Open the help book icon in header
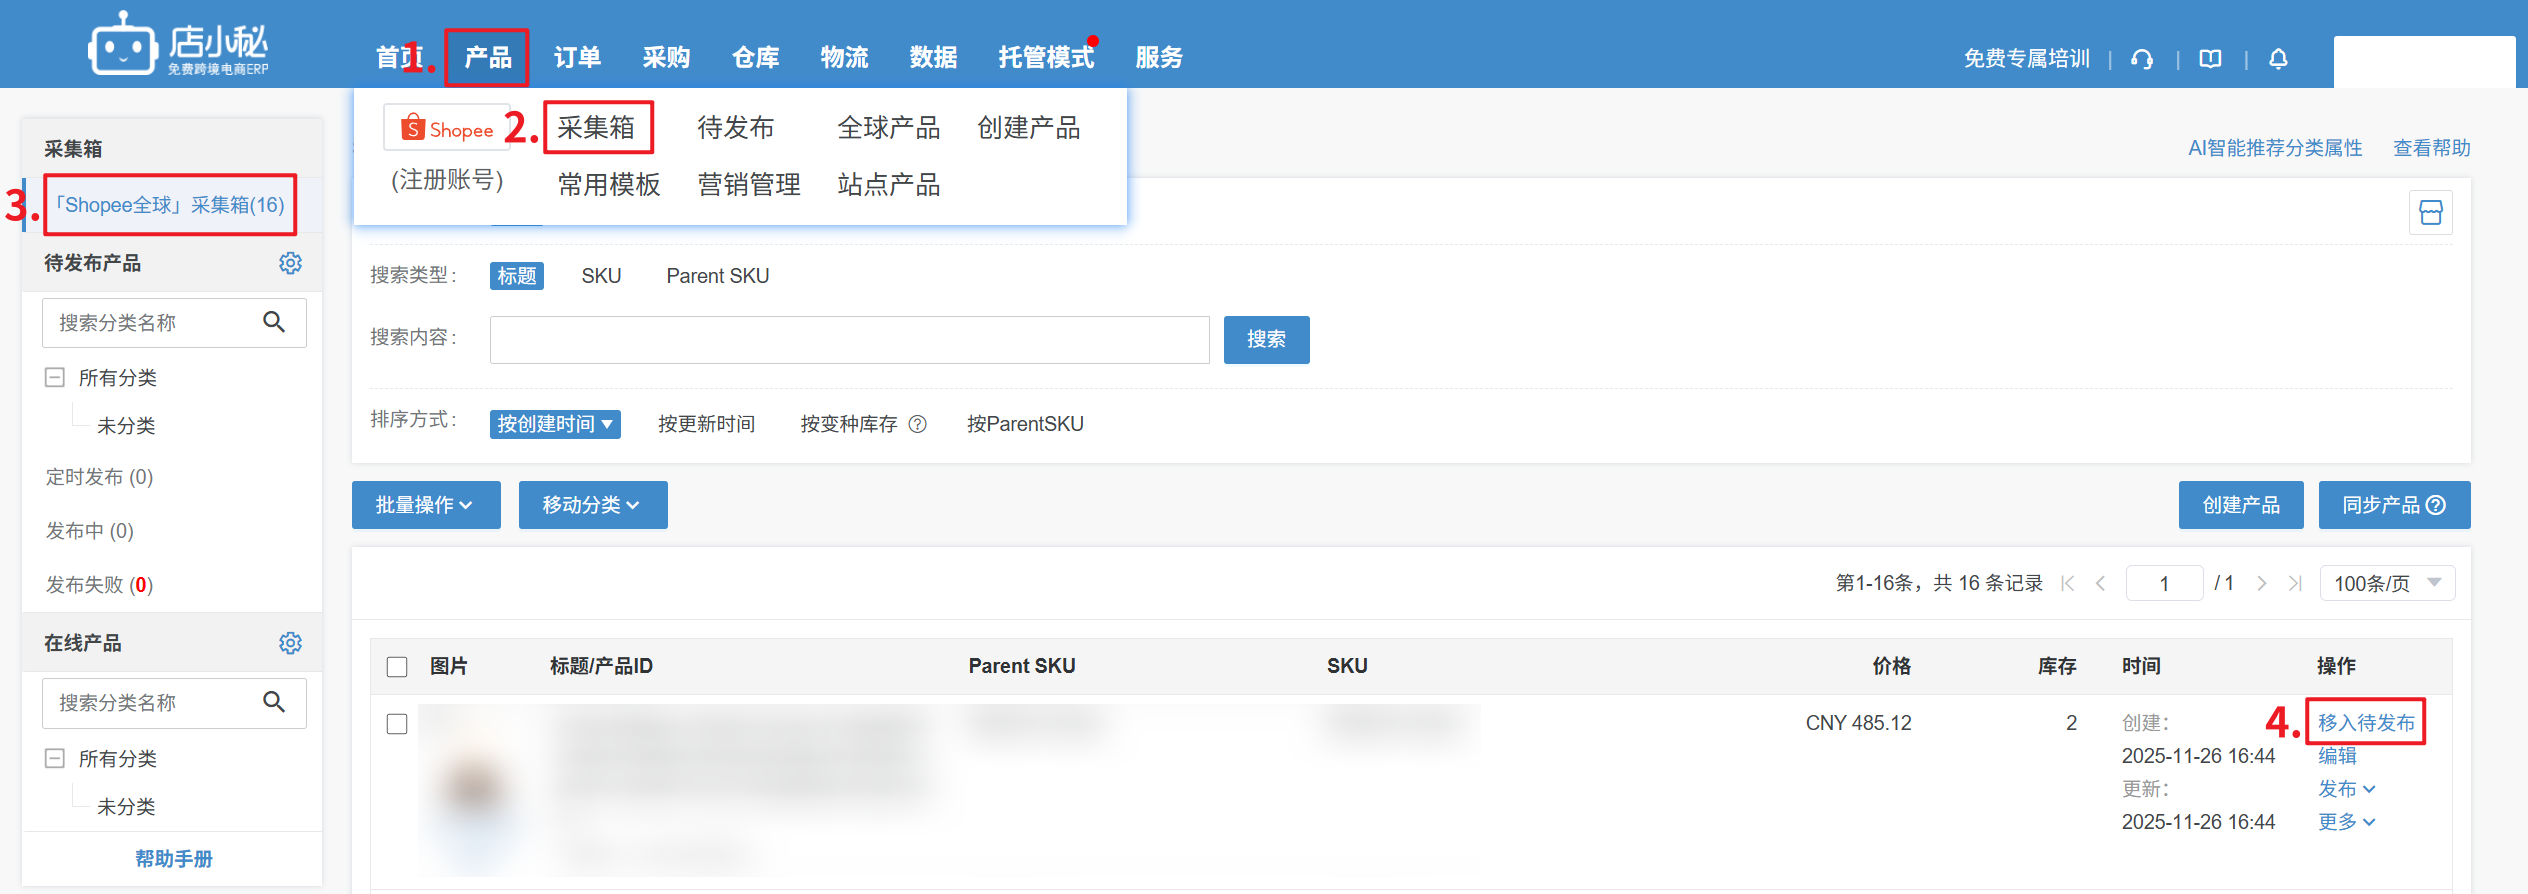Viewport: 2528px width, 894px height. [x=2210, y=59]
